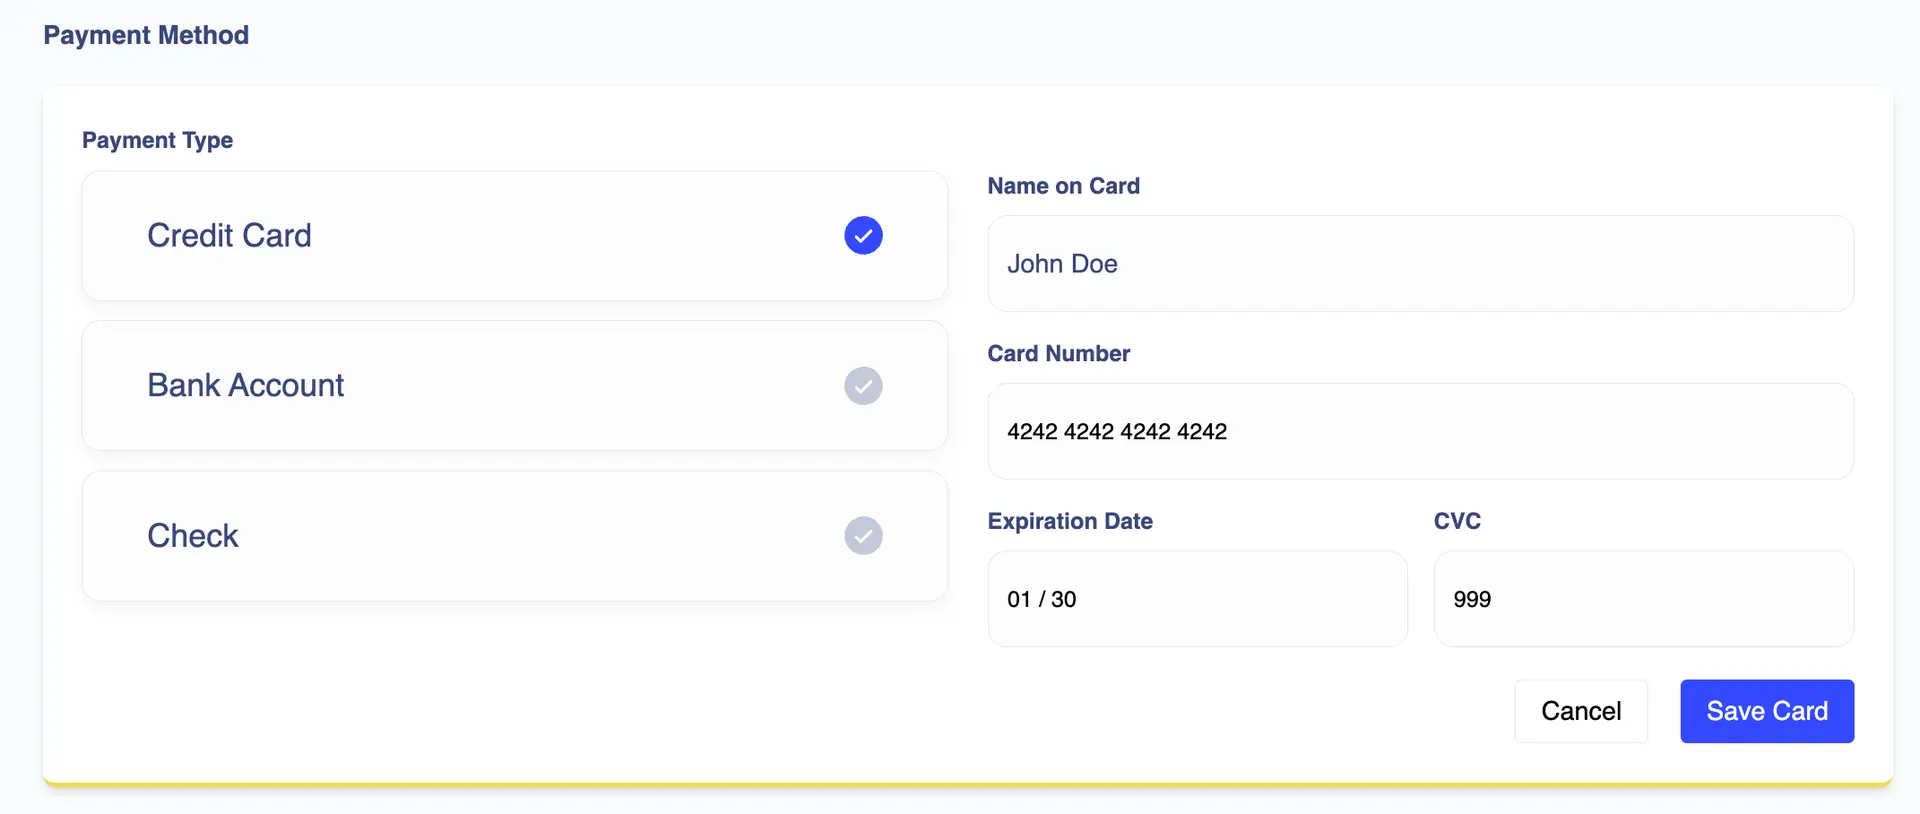The image size is (1920, 814).
Task: Click the "Payment Method" heading
Action: coord(146,35)
